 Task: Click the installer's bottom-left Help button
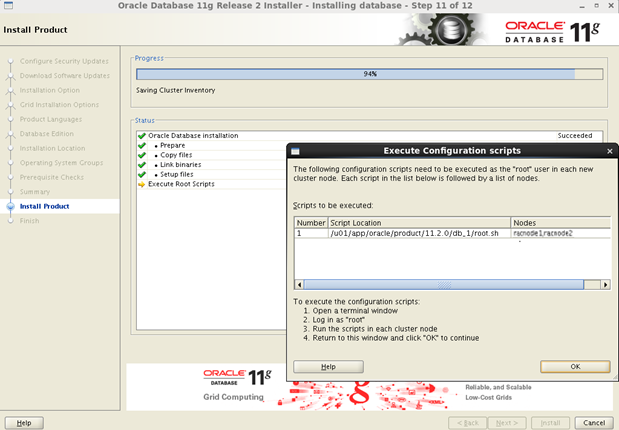point(24,423)
